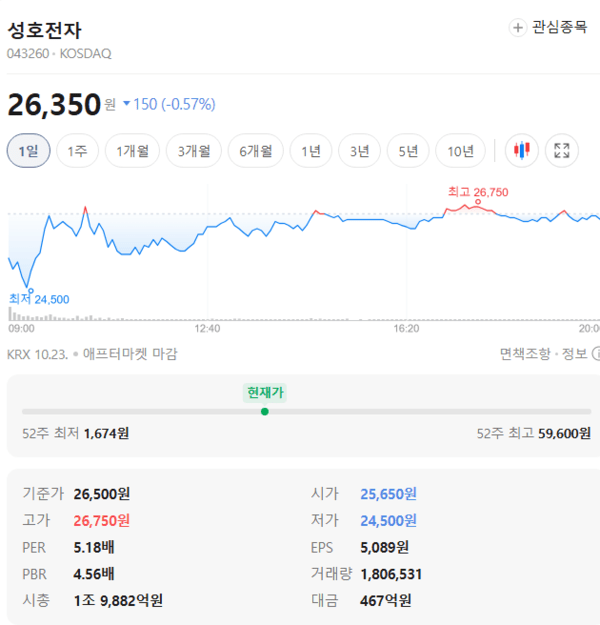Click the PBR 4.56배 value

(94, 574)
